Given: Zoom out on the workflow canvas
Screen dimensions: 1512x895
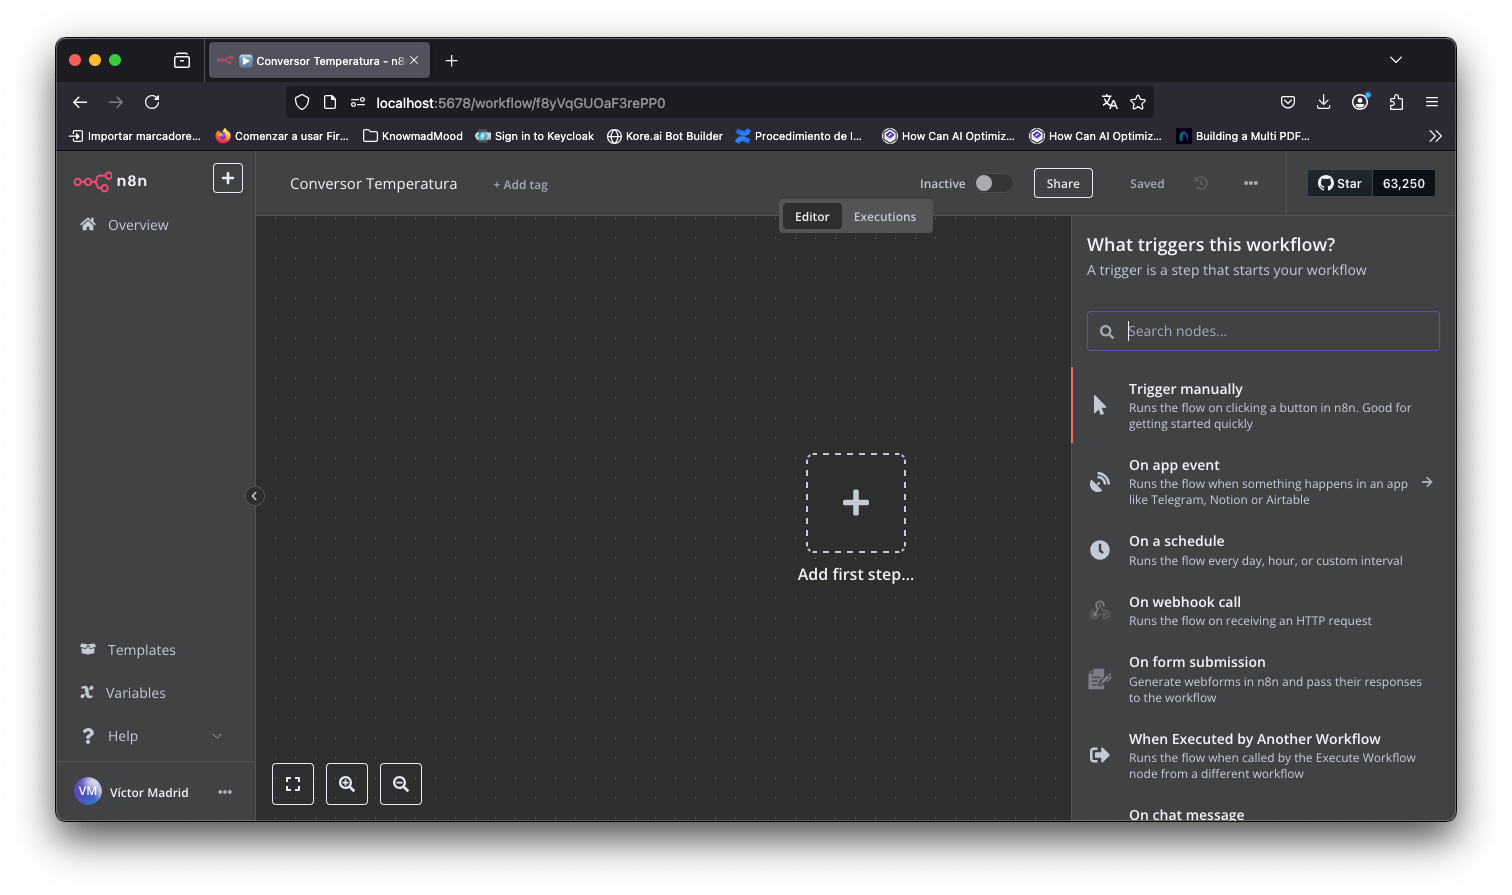Looking at the screenshot, I should tap(401, 784).
